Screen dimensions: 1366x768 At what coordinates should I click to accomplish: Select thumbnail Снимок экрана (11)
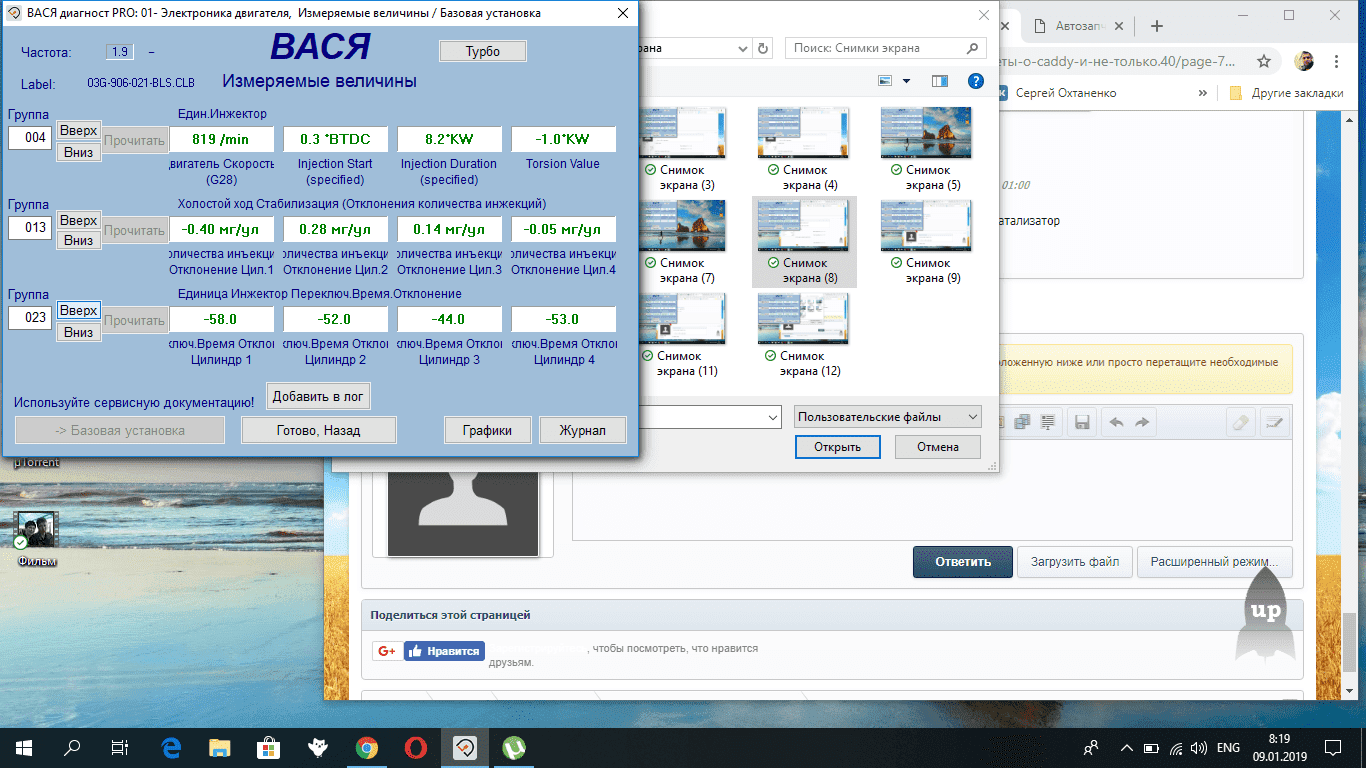(685, 336)
